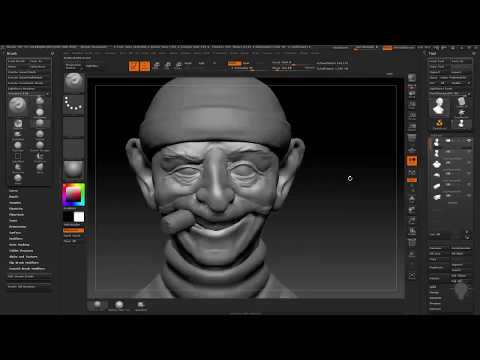Choose the crescent-shaped brush icon in Brush palette
The image size is (480, 360).
coord(40,157)
